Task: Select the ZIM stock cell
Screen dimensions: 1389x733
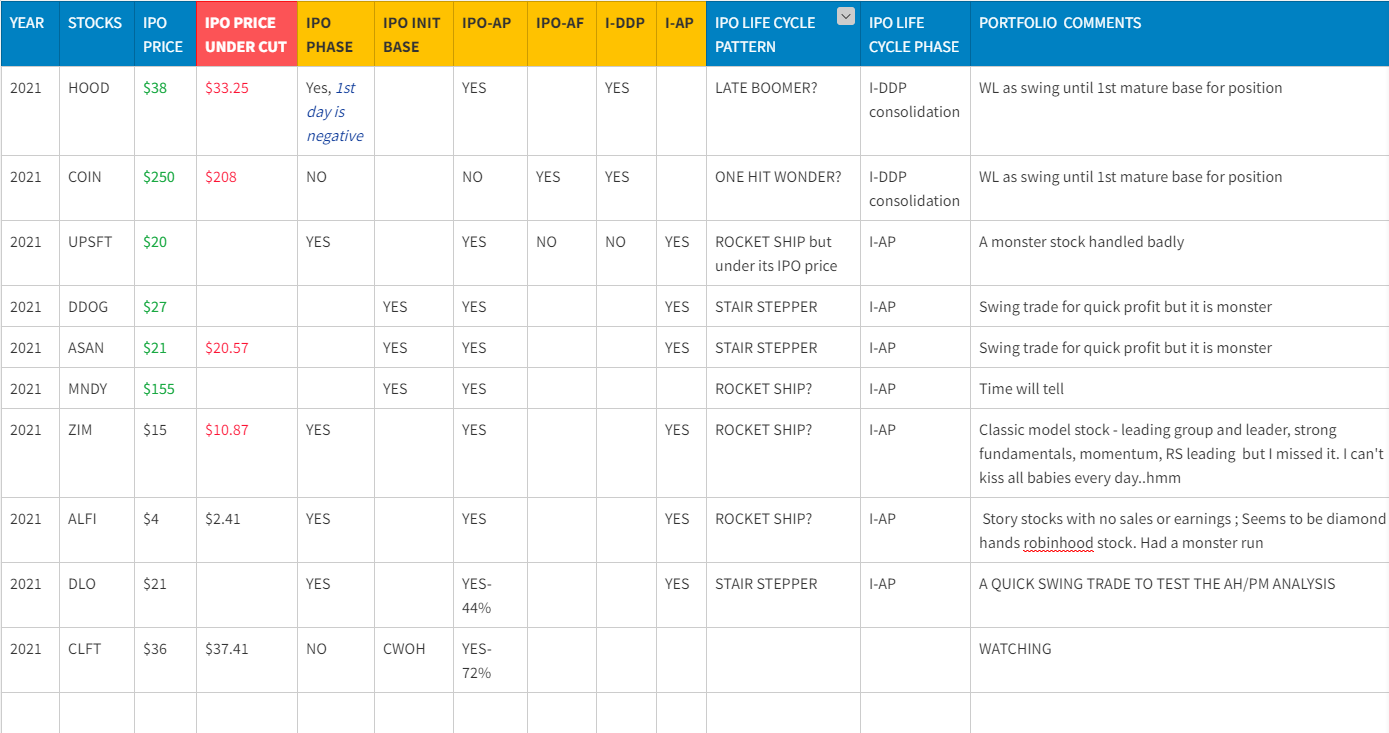Action: pyautogui.click(x=97, y=453)
